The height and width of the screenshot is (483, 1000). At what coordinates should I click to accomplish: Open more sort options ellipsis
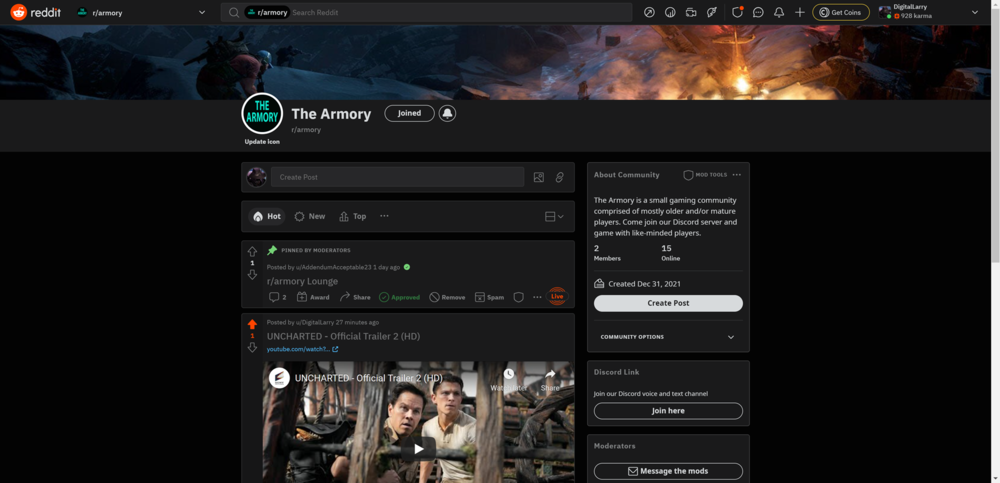pyautogui.click(x=385, y=216)
